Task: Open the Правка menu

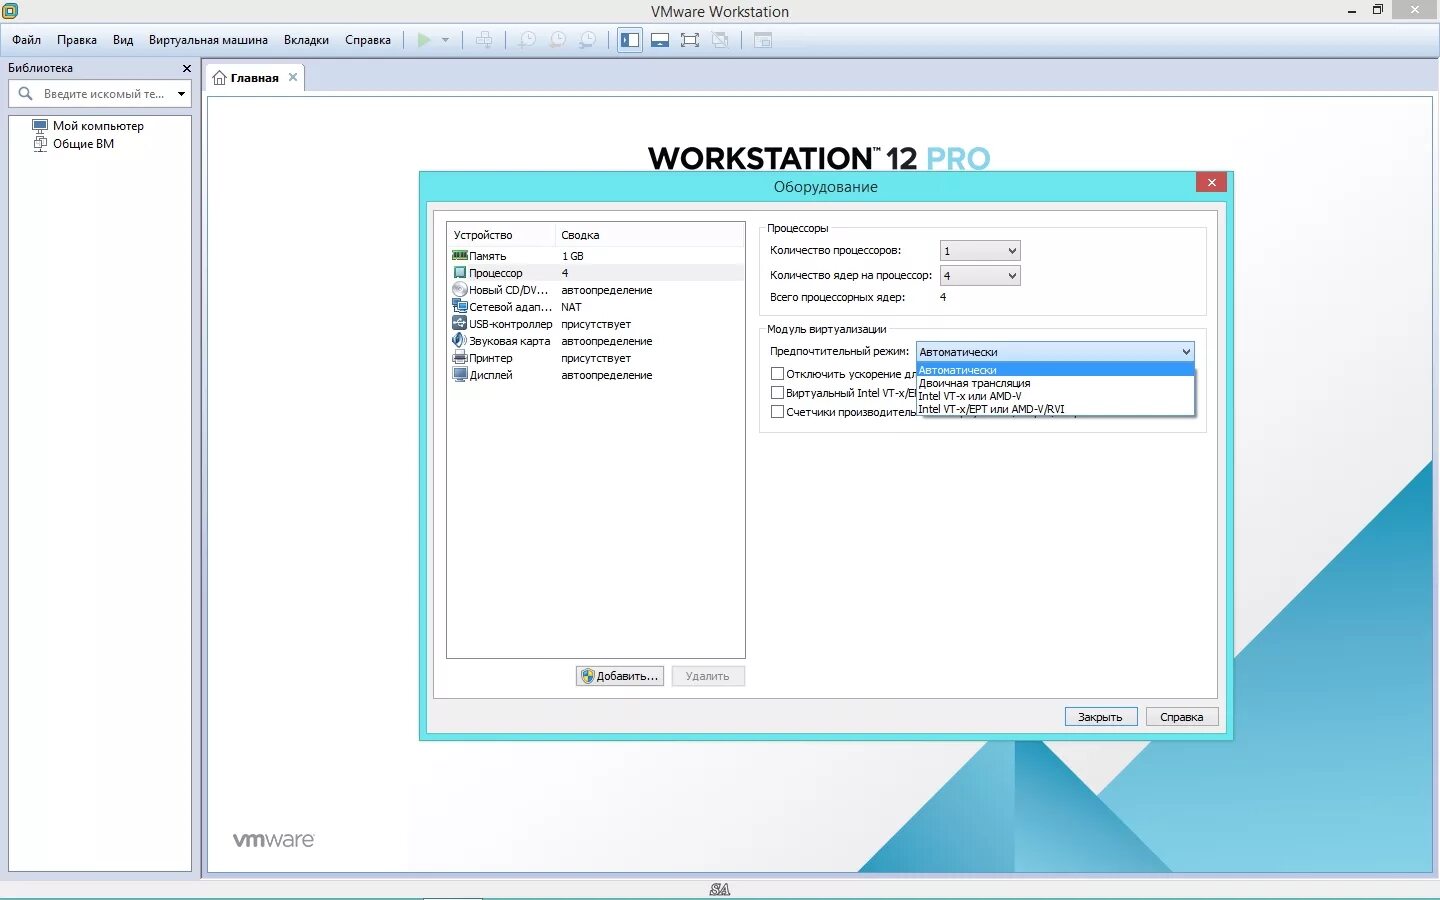Action: [77, 40]
